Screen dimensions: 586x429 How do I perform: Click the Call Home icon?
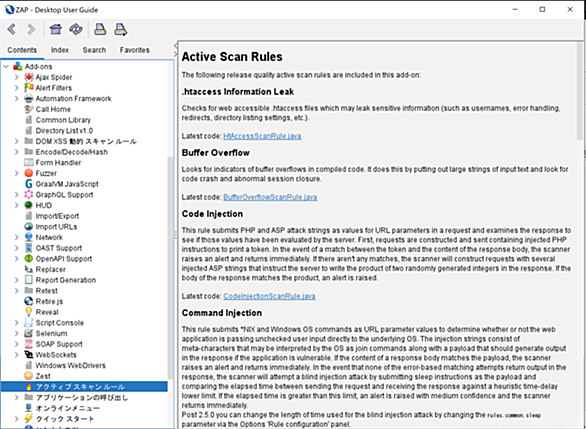[29, 109]
